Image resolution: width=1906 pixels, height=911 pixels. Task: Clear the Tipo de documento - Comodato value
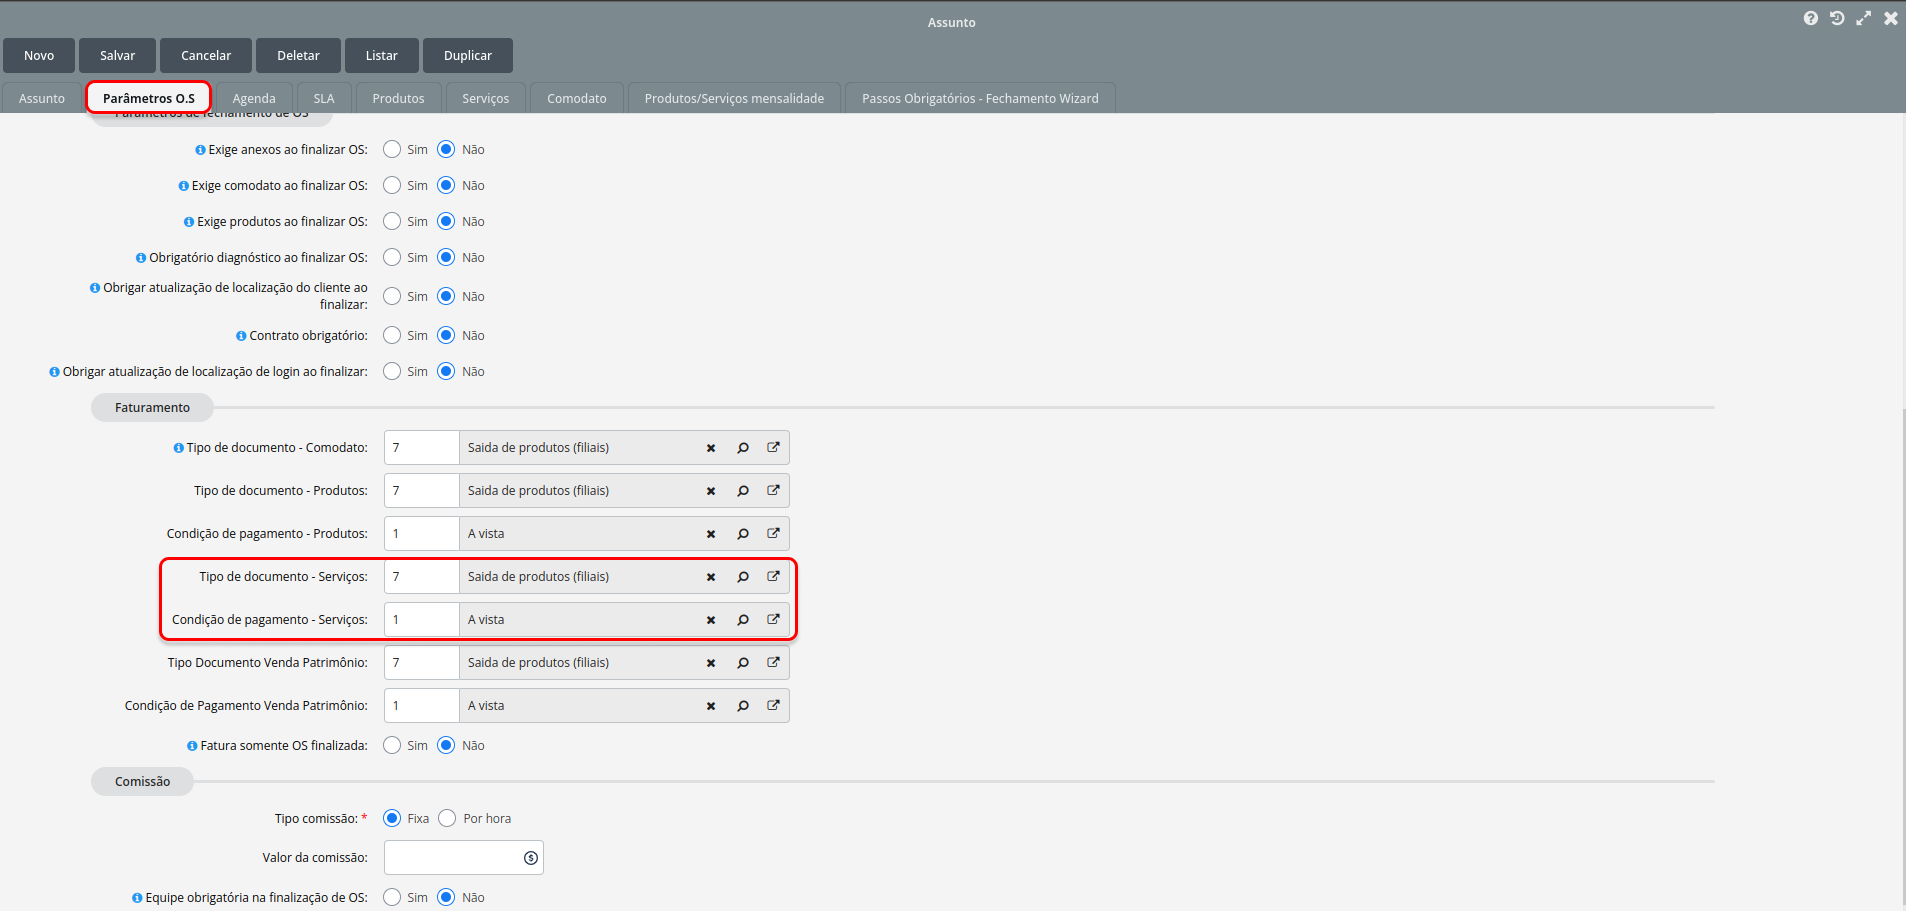[x=711, y=448]
